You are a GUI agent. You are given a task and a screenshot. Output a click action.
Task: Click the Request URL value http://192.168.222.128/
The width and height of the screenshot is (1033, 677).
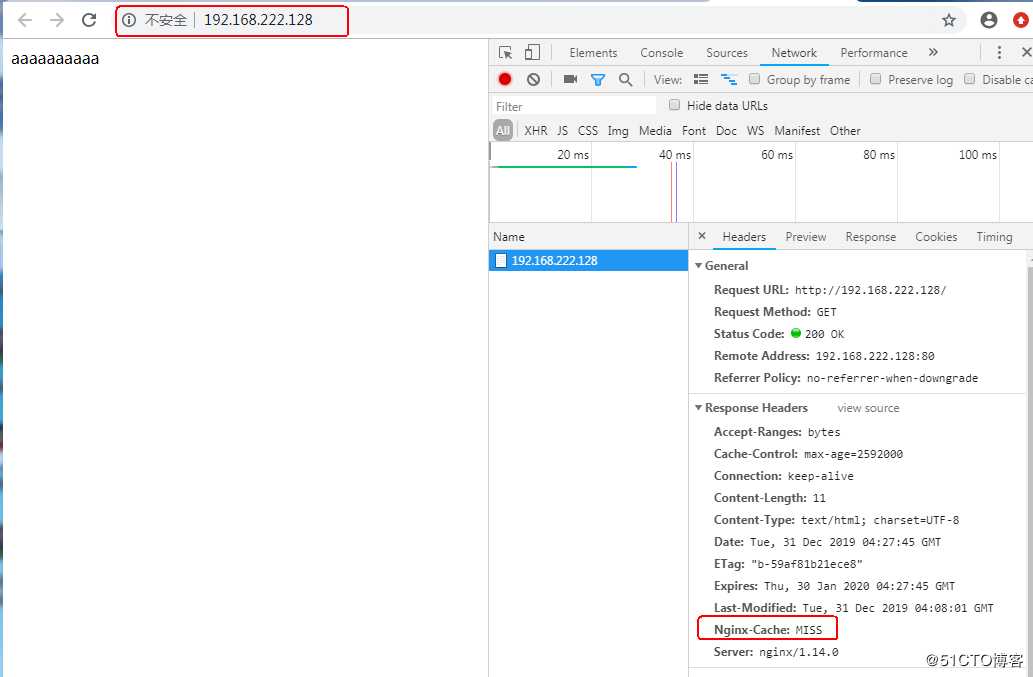point(870,290)
